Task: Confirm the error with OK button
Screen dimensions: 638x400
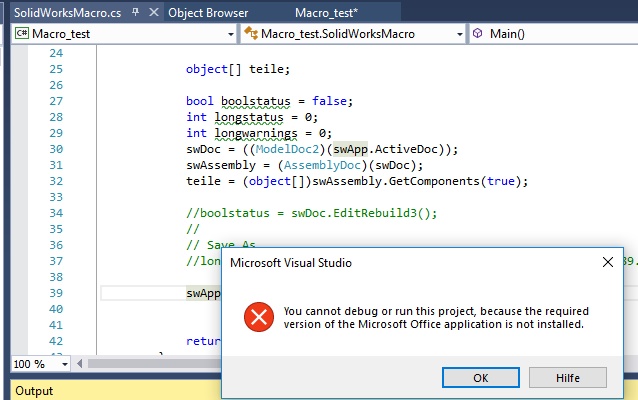Action: pyautogui.click(x=481, y=378)
